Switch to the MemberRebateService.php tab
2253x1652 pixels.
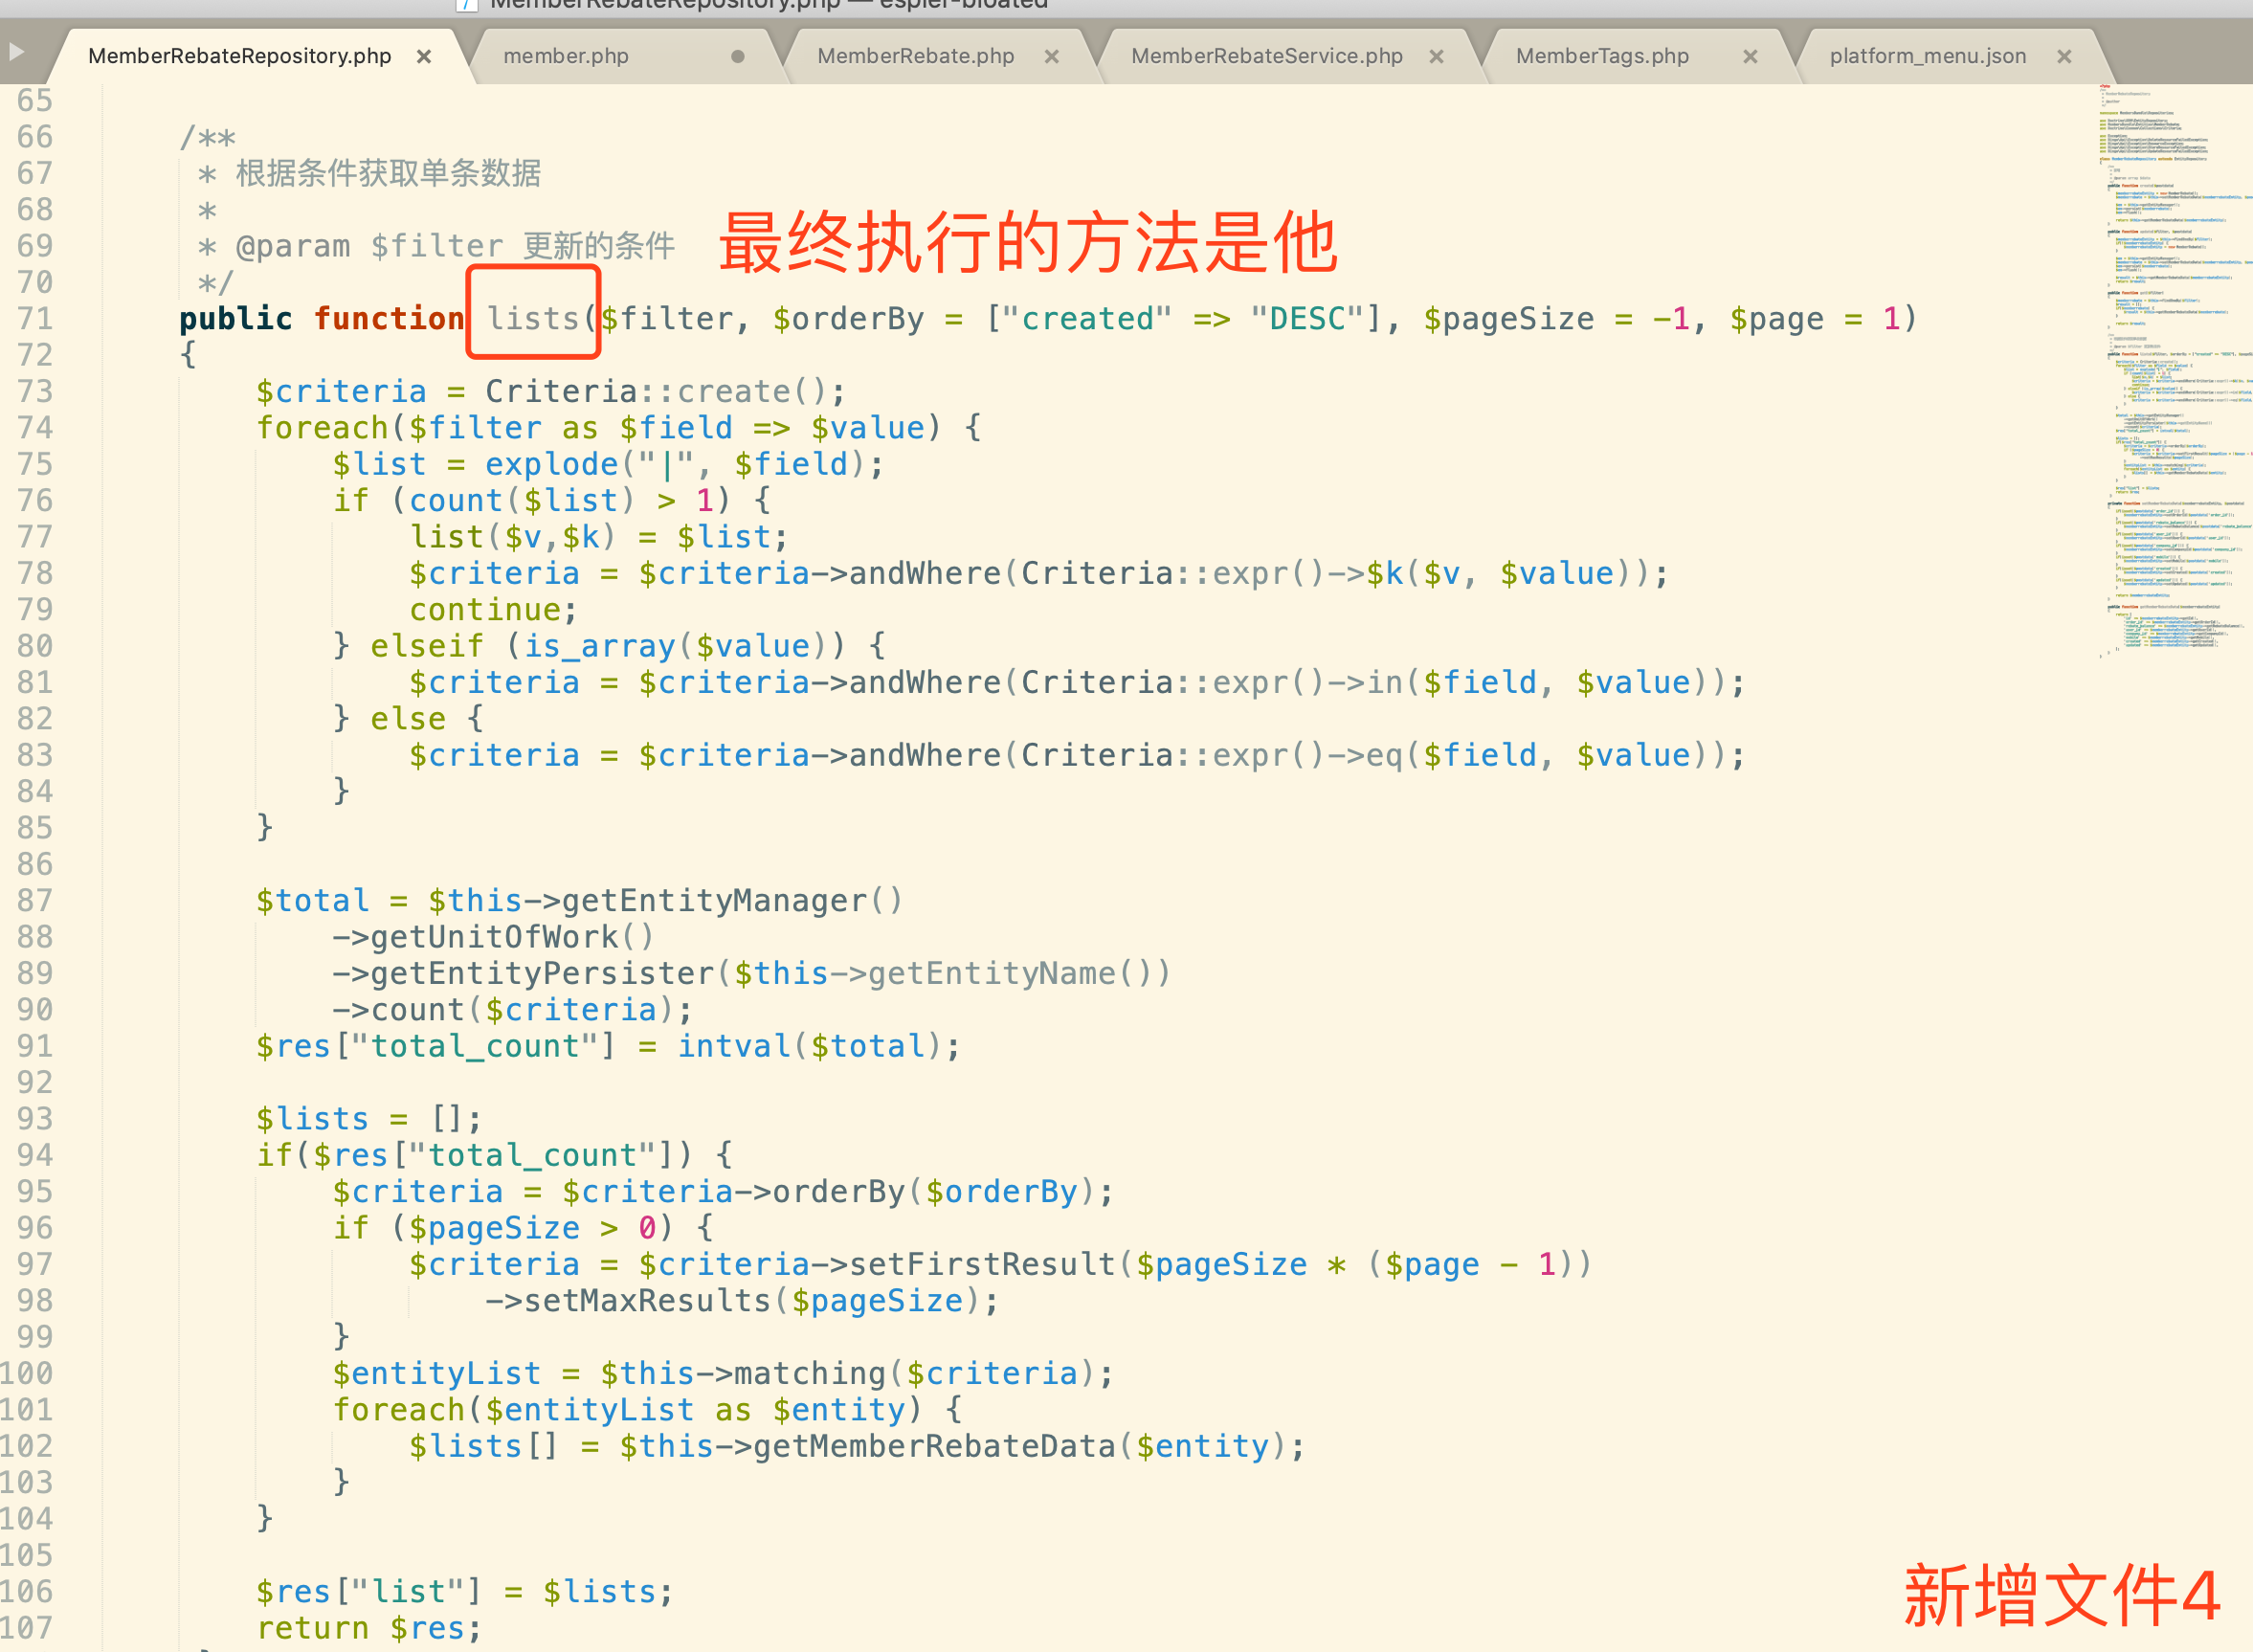pyautogui.click(x=1266, y=57)
